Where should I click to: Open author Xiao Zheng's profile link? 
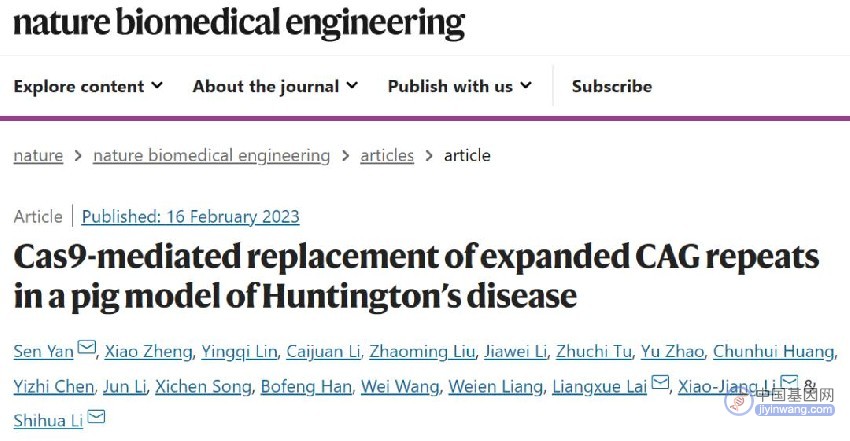[x=149, y=352]
